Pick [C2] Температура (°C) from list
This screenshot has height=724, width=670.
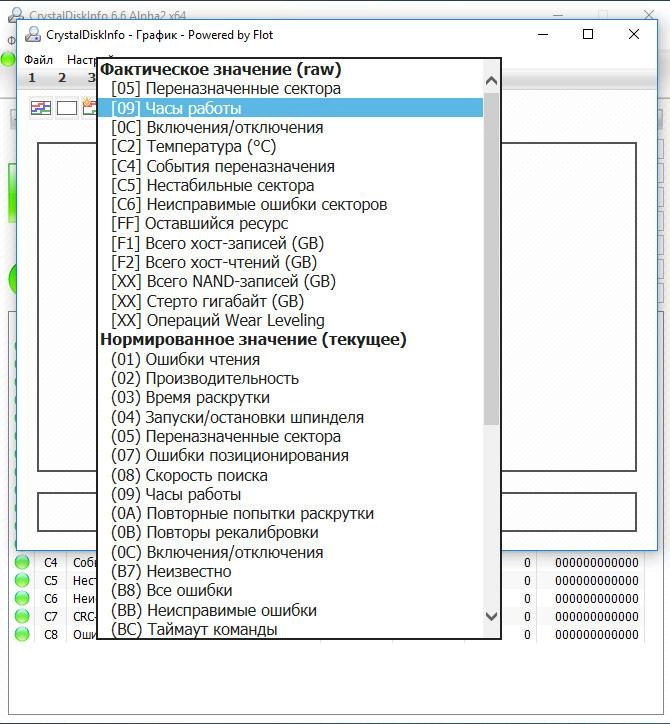point(290,147)
